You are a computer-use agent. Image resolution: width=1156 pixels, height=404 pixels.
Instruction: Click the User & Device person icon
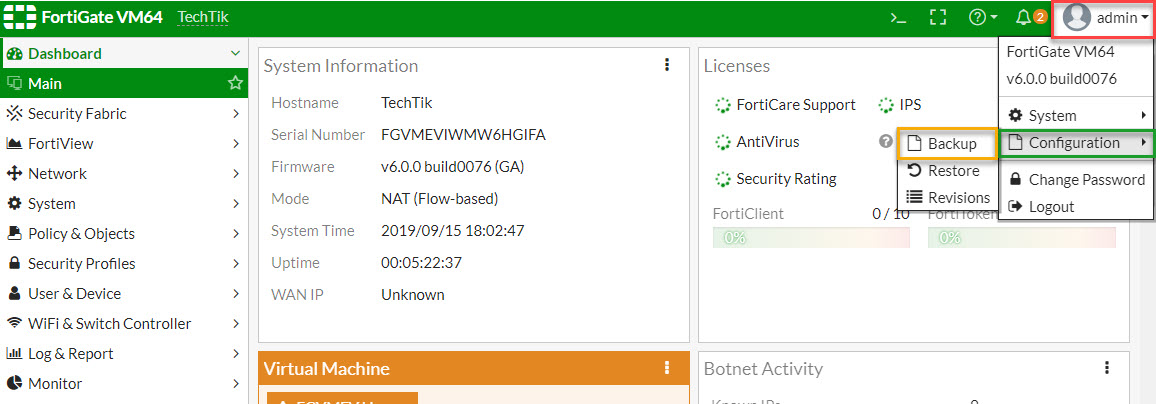13,293
